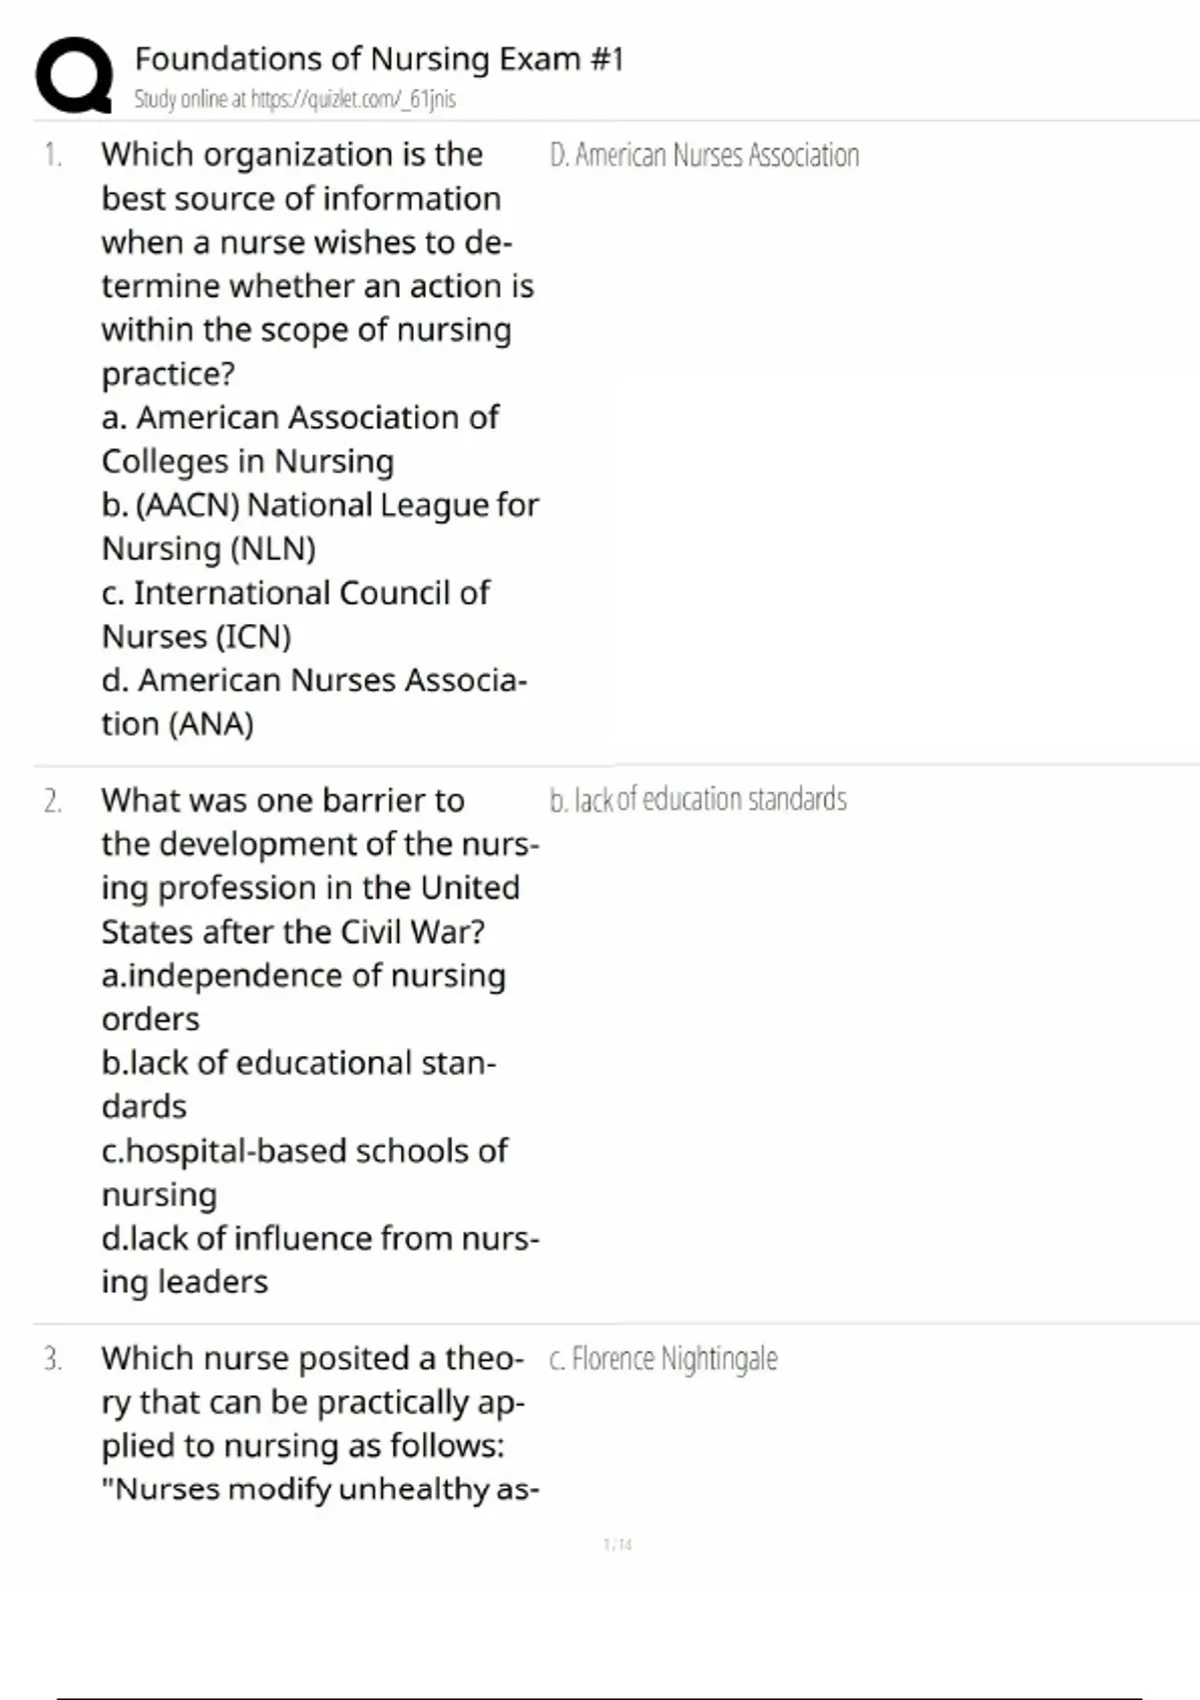Open the quizlet.com study link

[295, 99]
